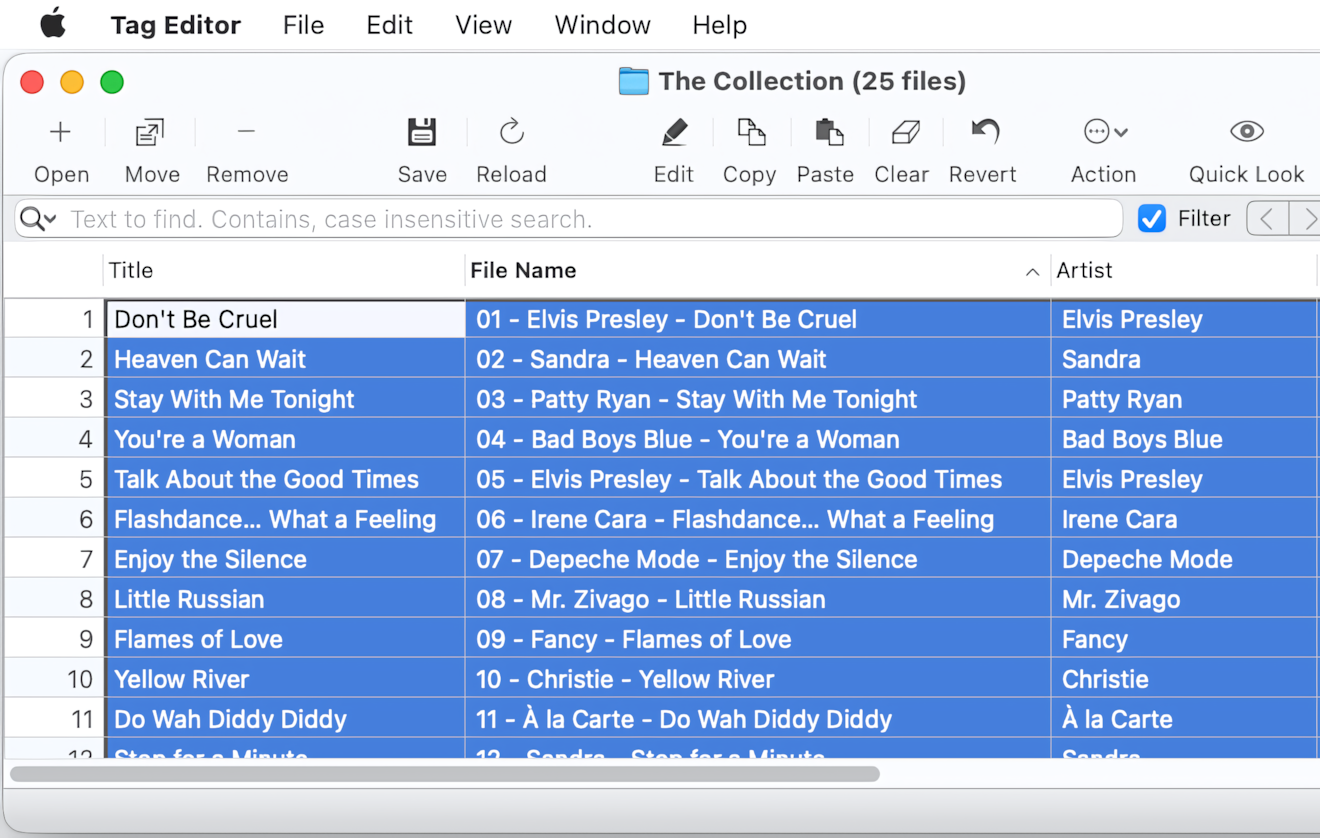Click the artist cell "Irene Cara"
The image size is (1320, 838).
[x=1184, y=519]
